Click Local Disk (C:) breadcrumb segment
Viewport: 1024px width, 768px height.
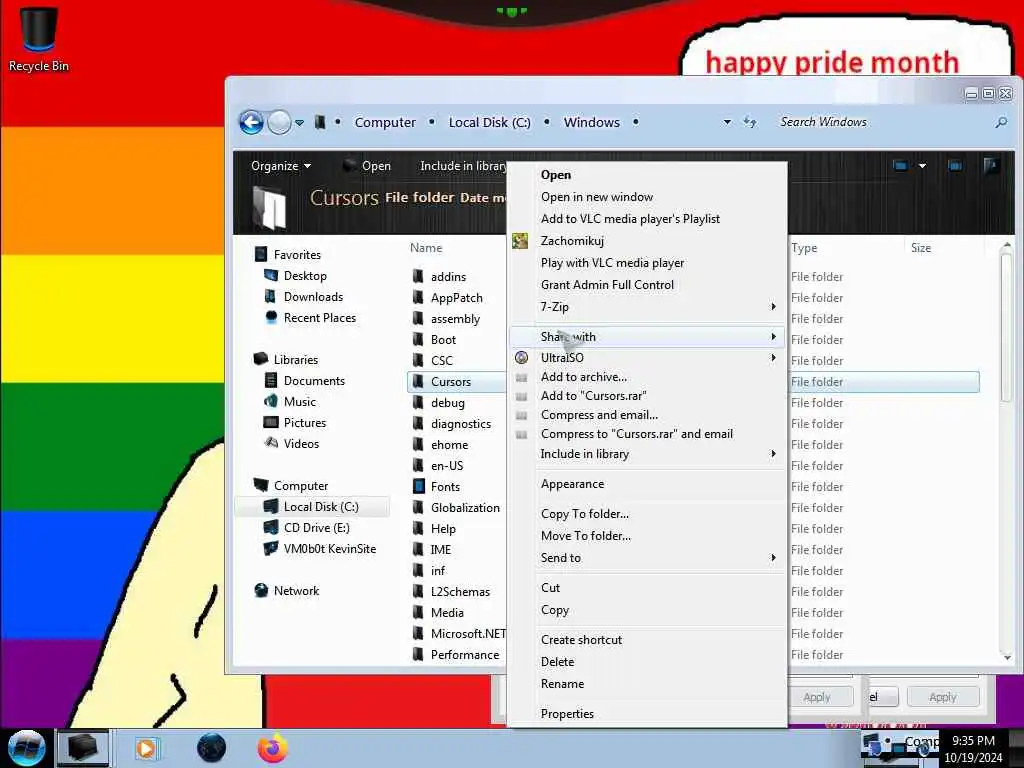[490, 122]
